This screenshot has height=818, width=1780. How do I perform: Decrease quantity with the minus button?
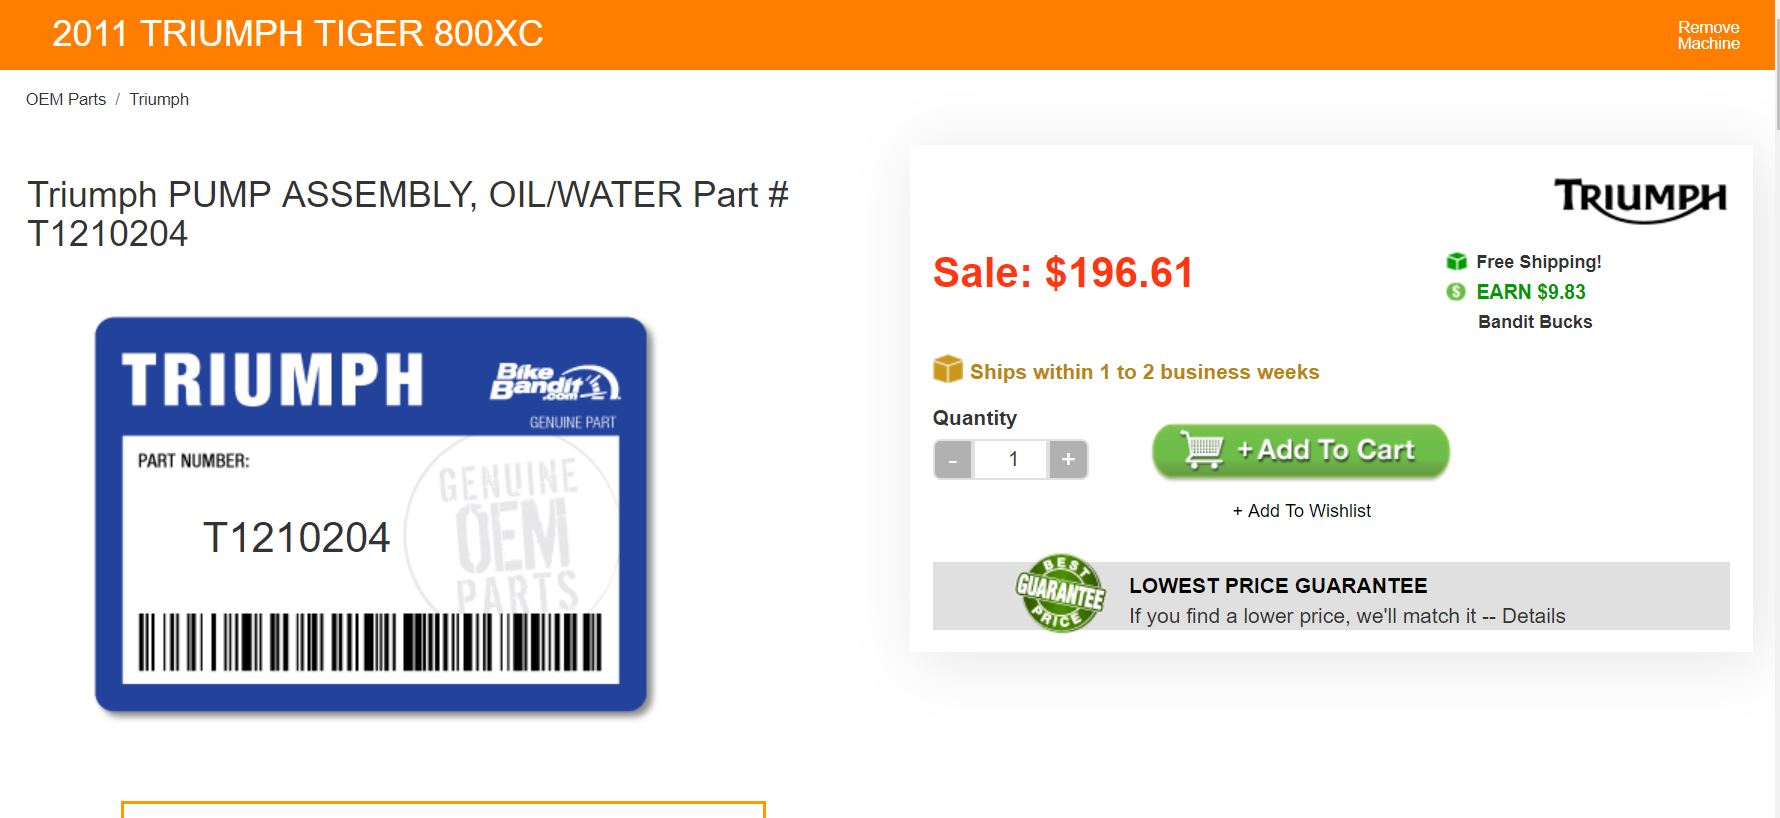click(x=953, y=460)
